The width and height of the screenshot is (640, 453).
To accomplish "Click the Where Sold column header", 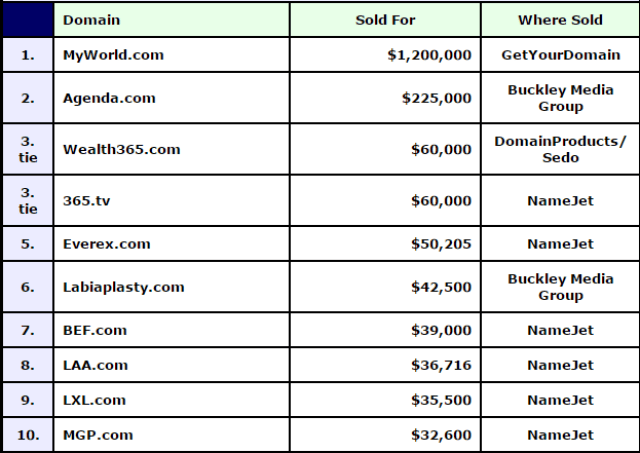I will 560,20.
